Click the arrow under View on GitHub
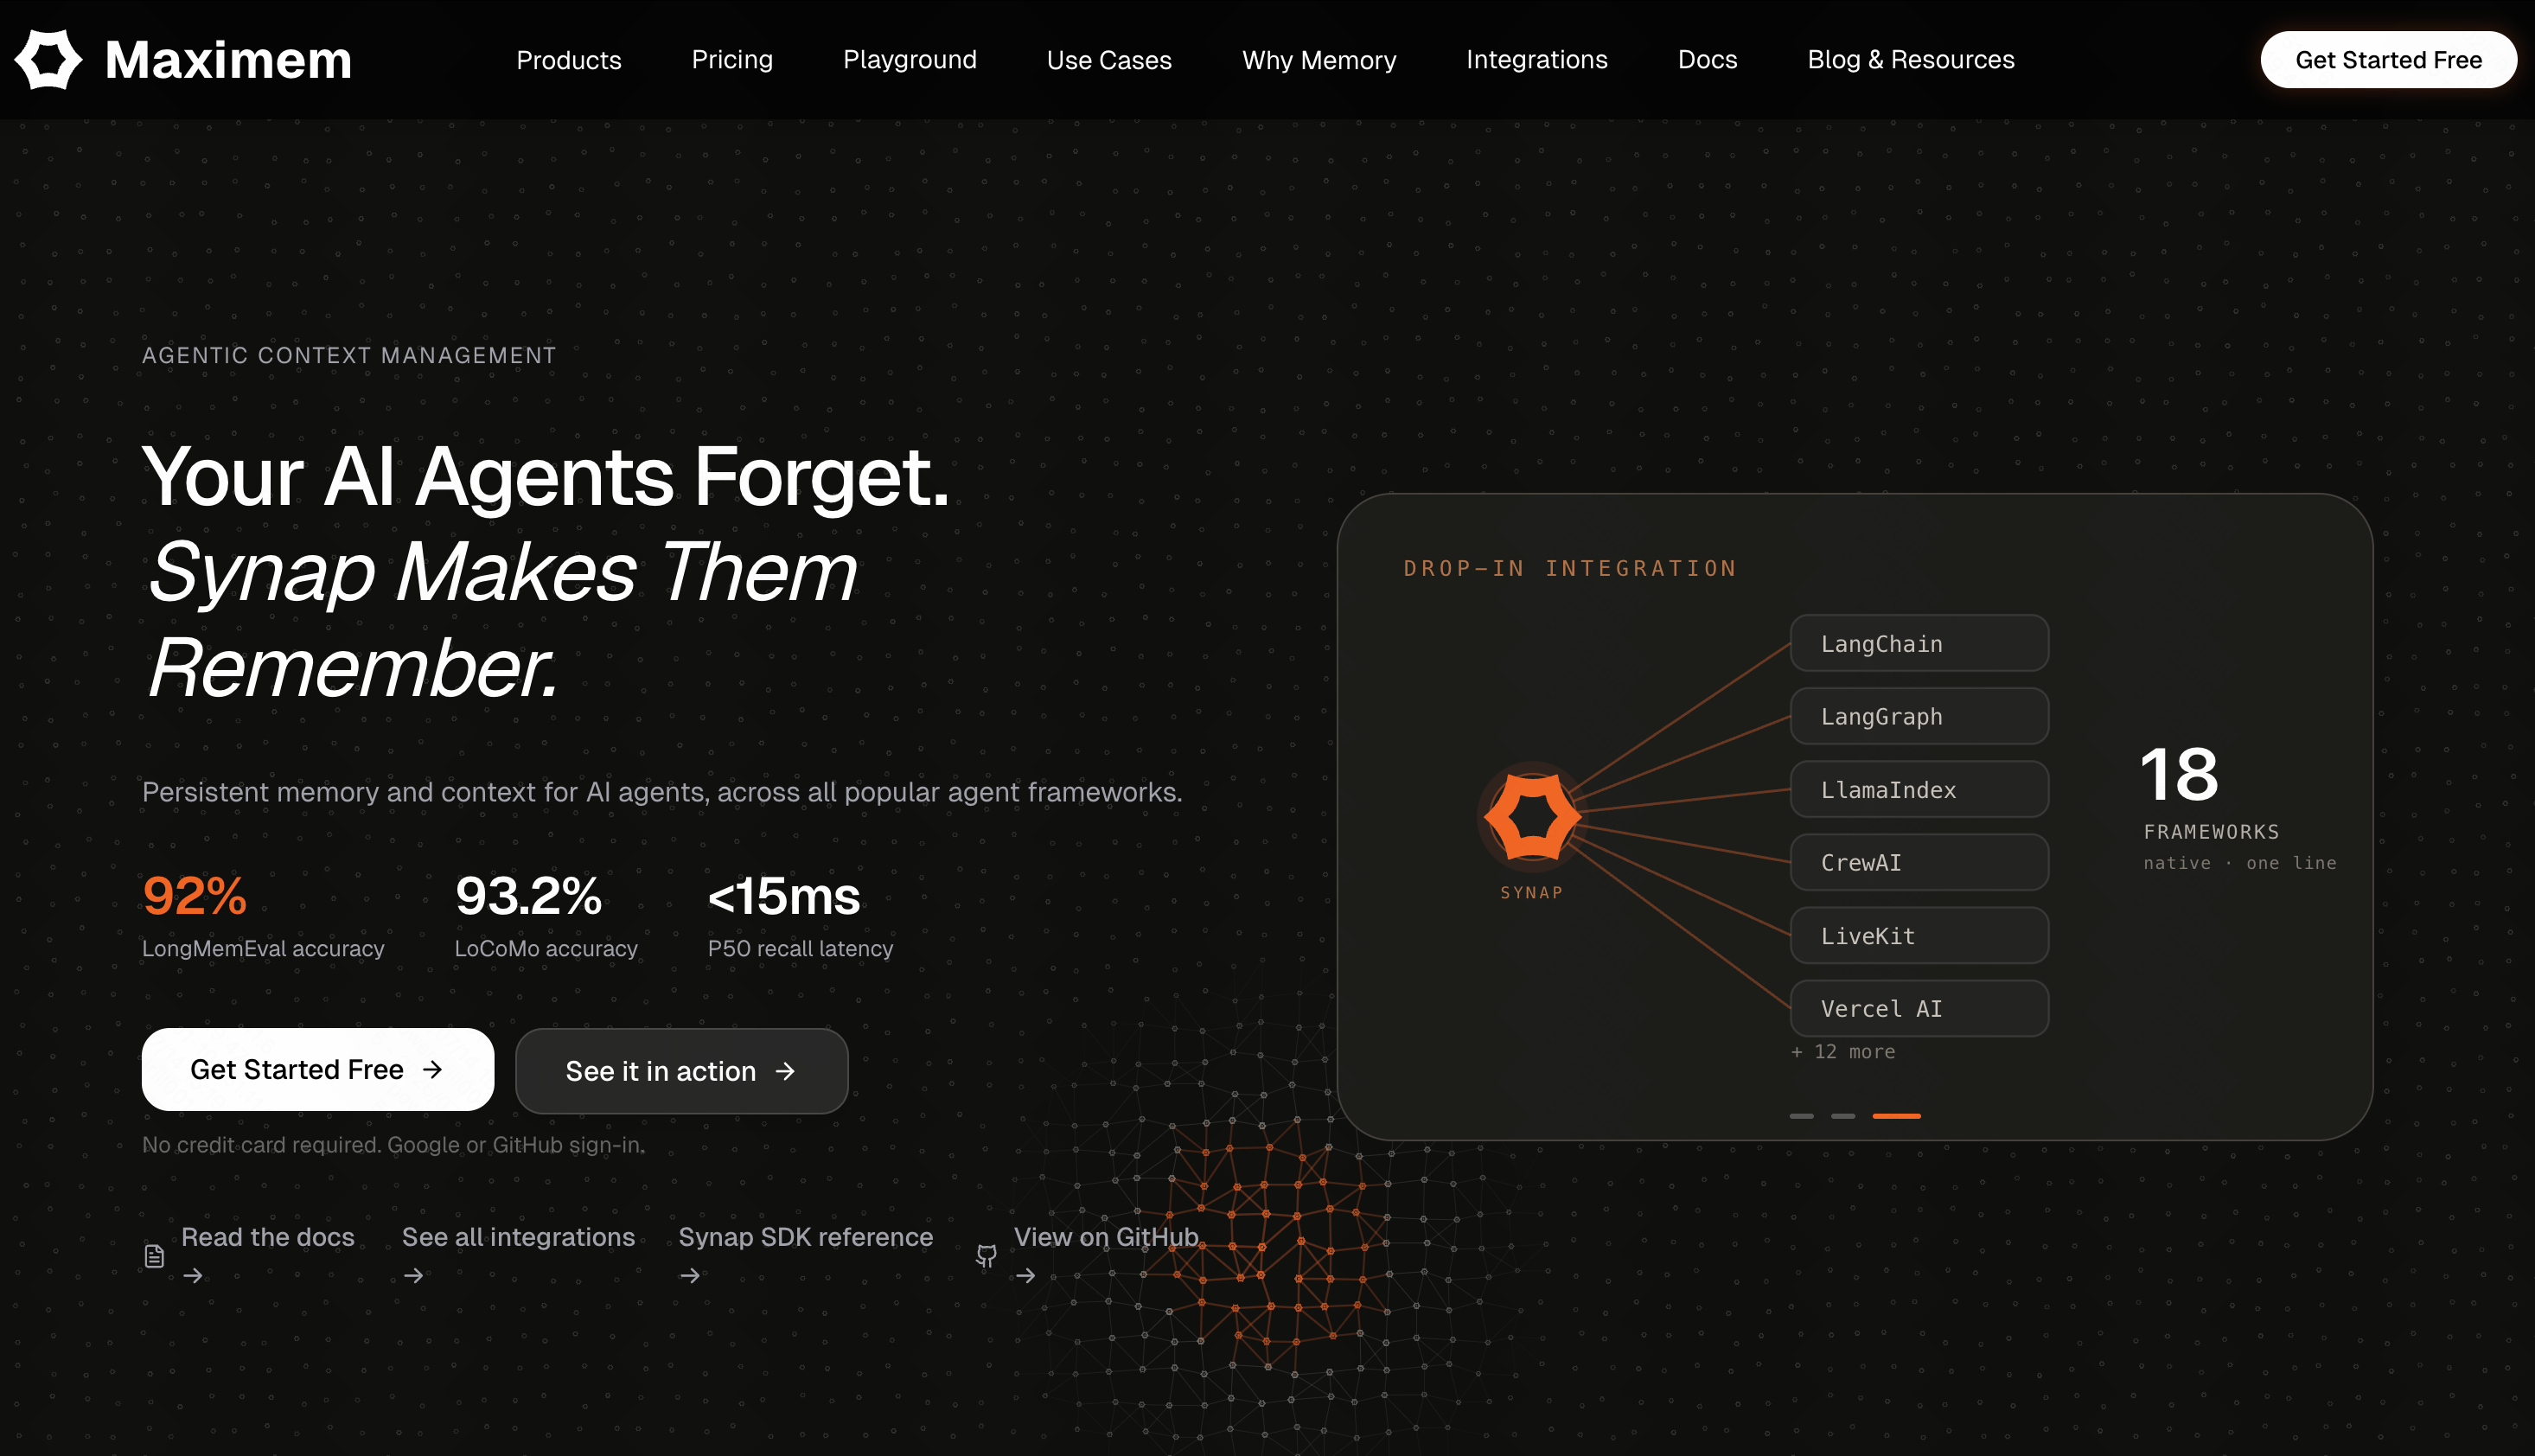 click(1026, 1275)
